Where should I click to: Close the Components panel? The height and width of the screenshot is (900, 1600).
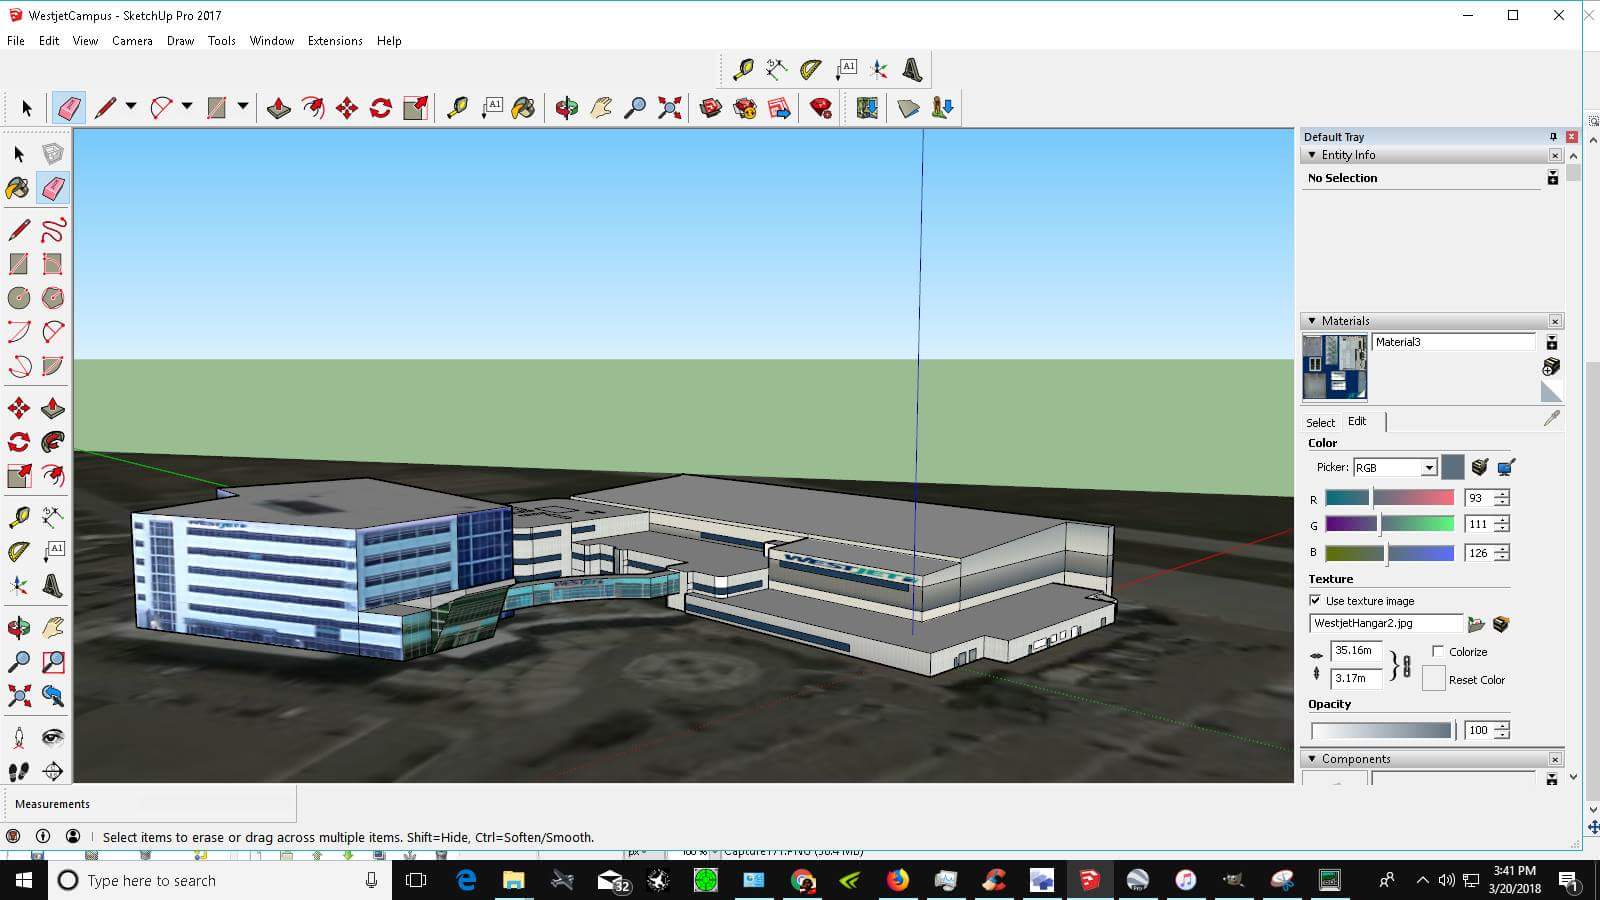pyautogui.click(x=1556, y=758)
